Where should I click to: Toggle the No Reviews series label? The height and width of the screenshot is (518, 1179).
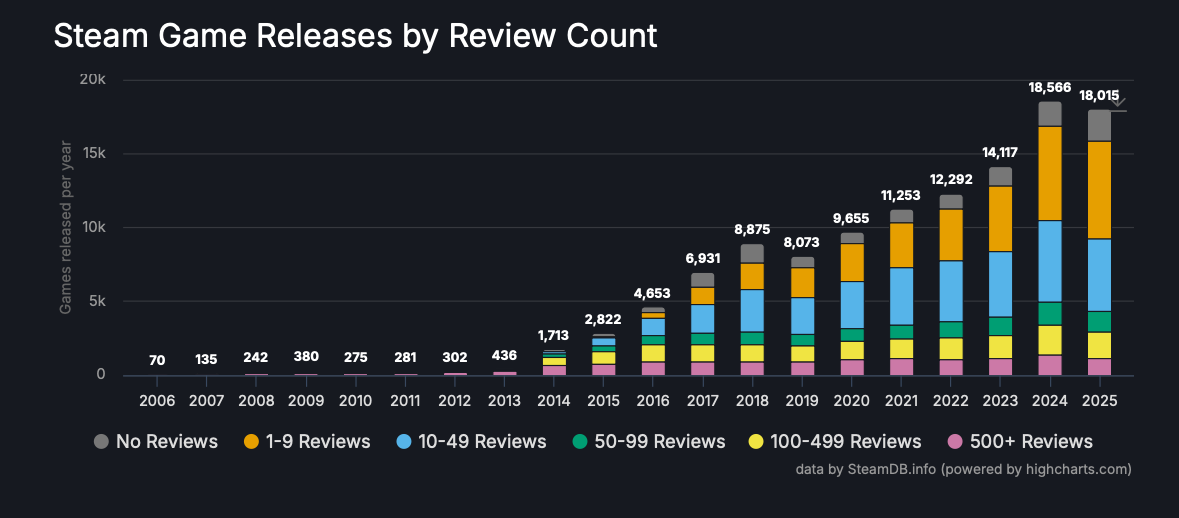pos(166,442)
